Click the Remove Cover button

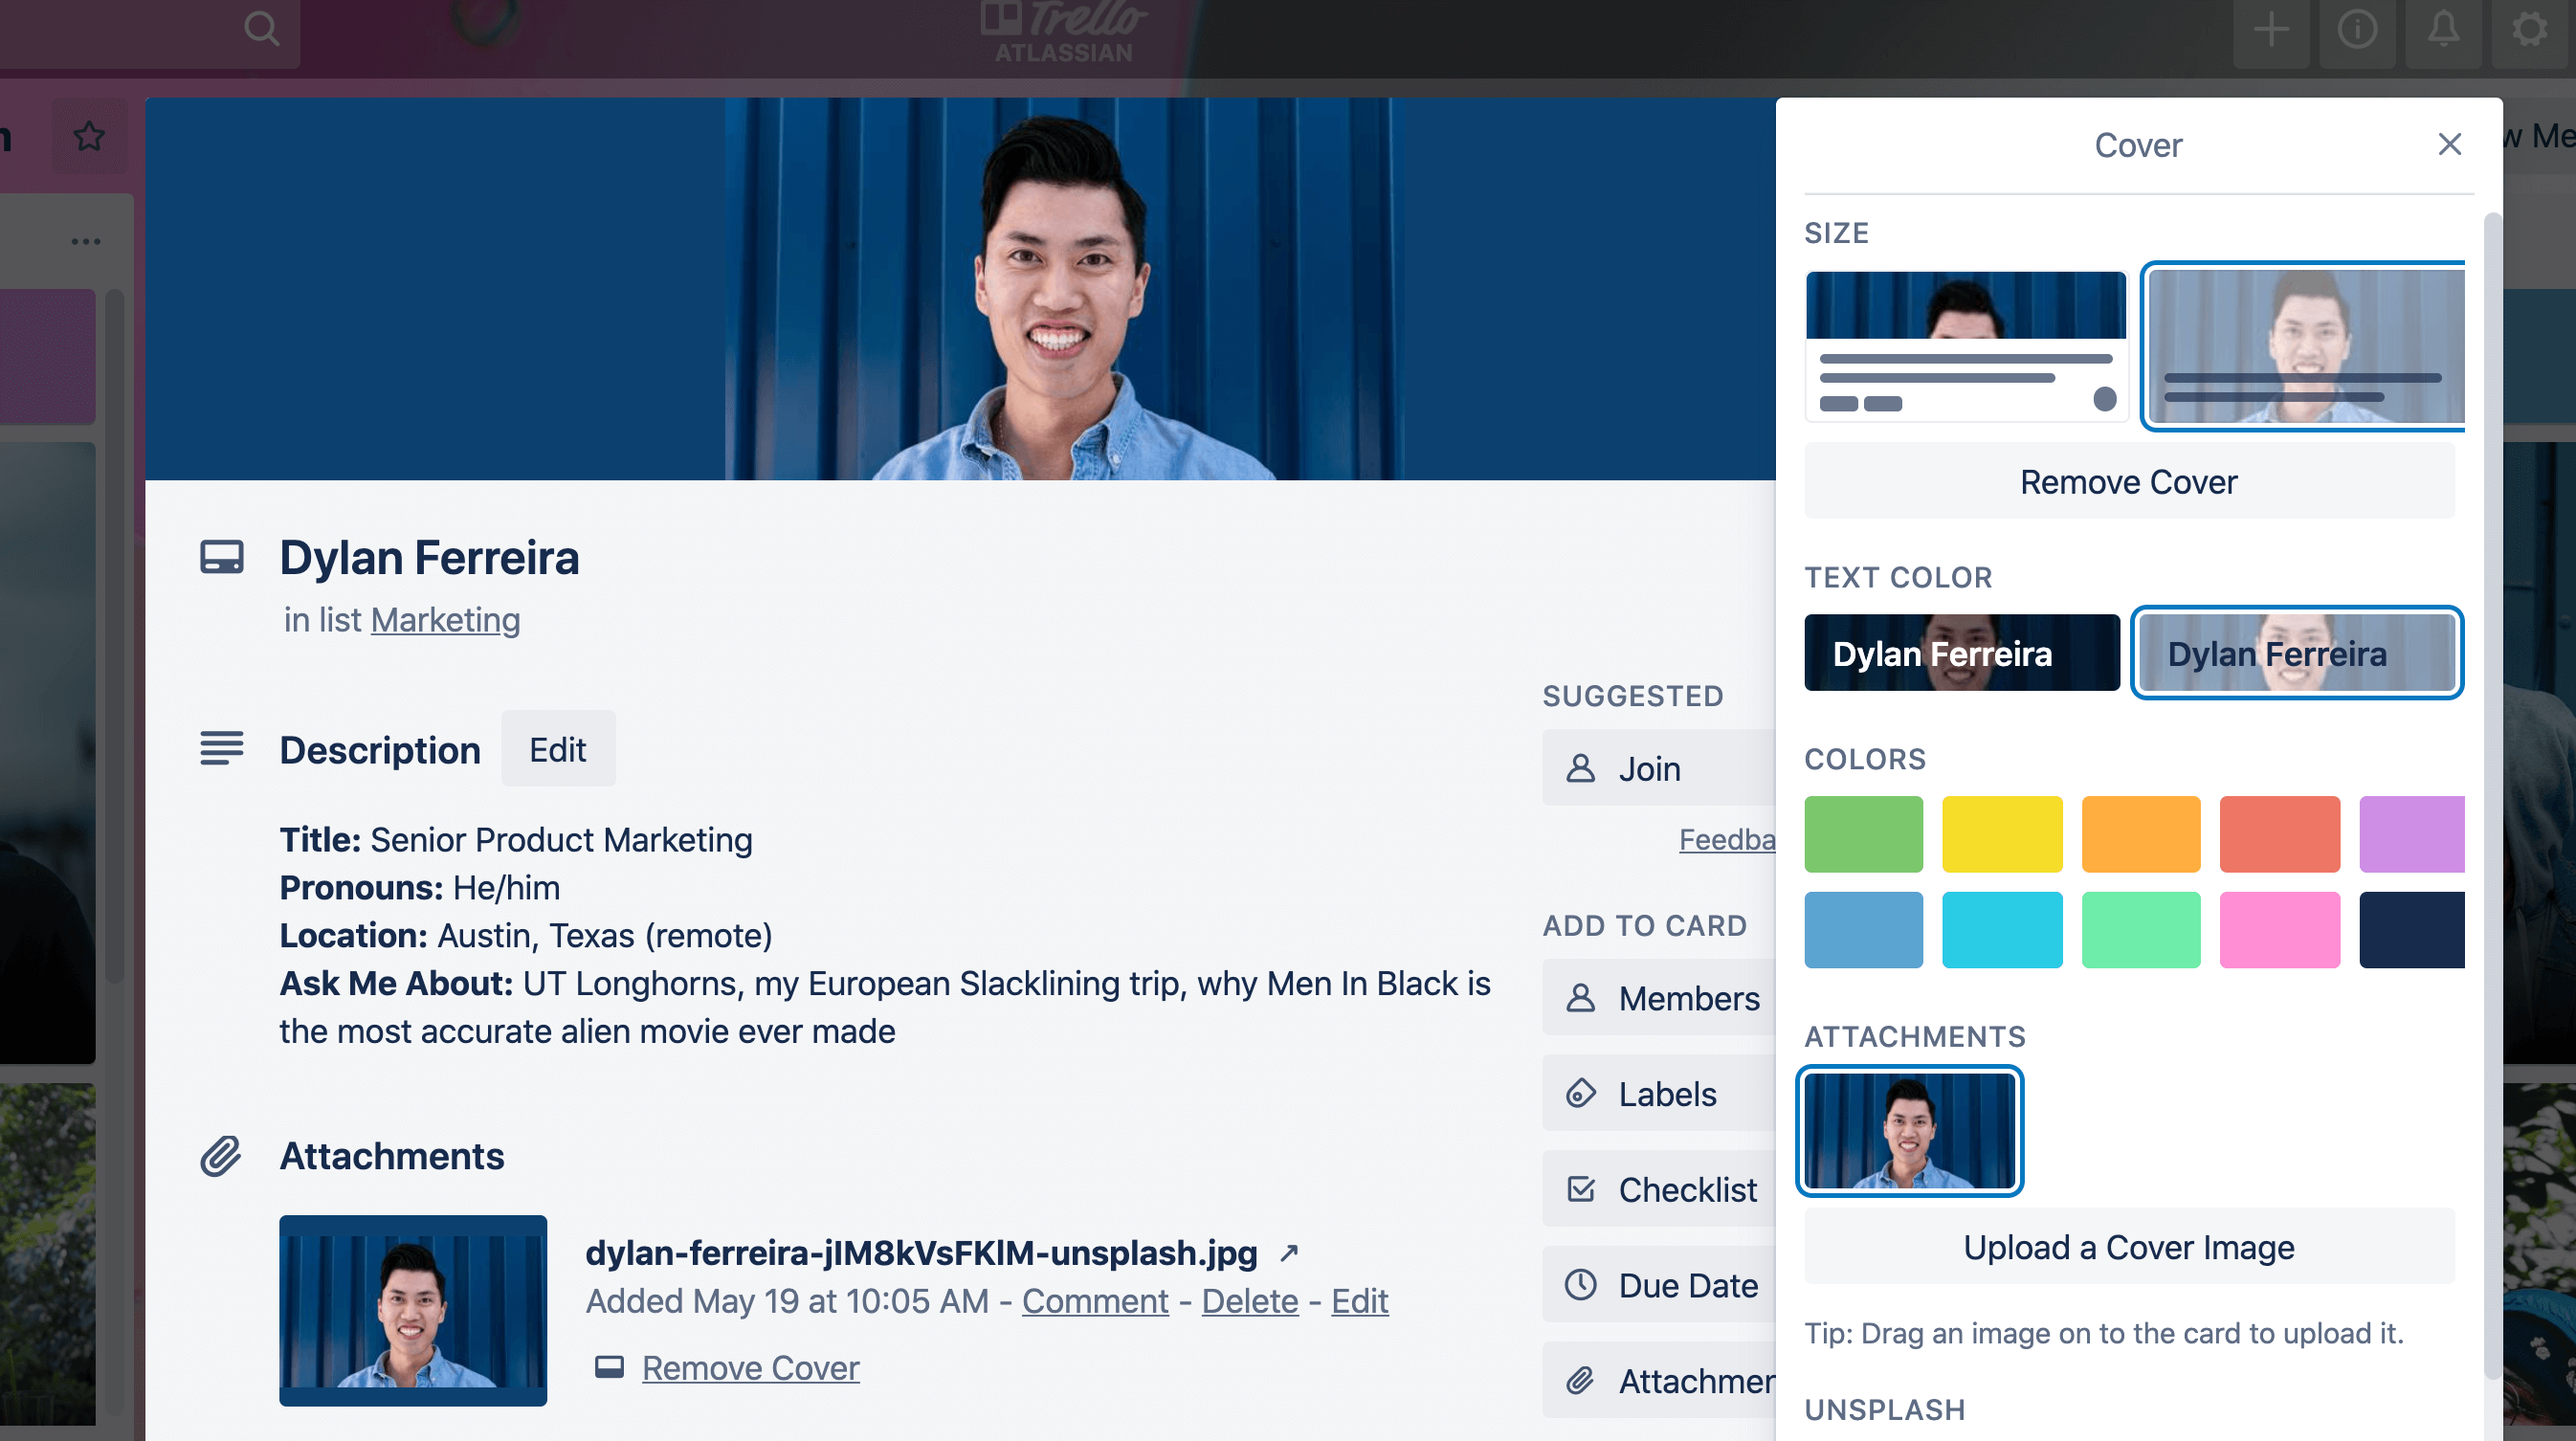click(x=2129, y=481)
